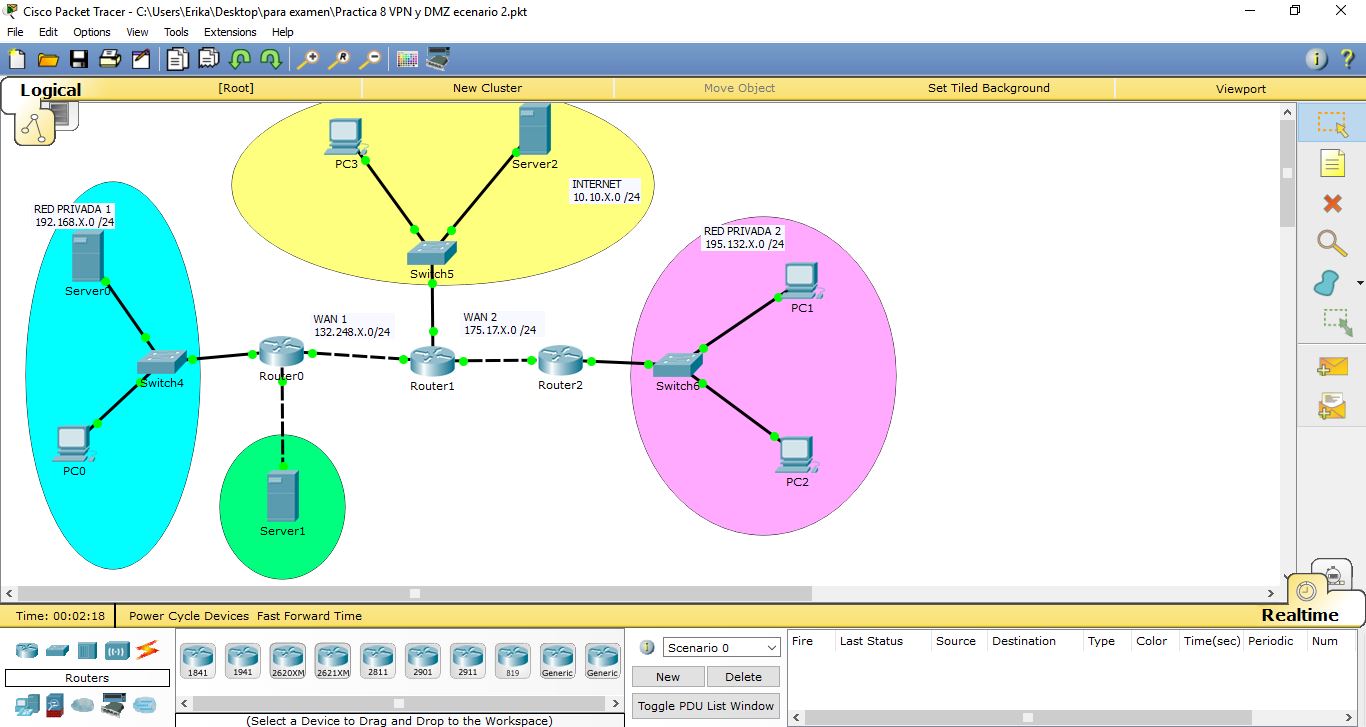
Task: Open the Options menu
Action: pyautogui.click(x=91, y=31)
